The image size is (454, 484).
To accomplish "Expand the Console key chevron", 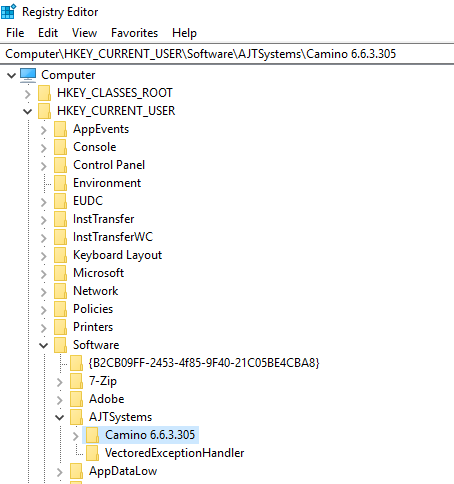I will [43, 148].
